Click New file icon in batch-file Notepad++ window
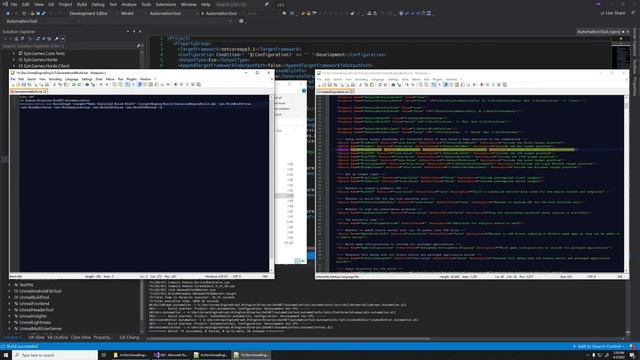Screen dimensions: 640x360 (13, 84)
